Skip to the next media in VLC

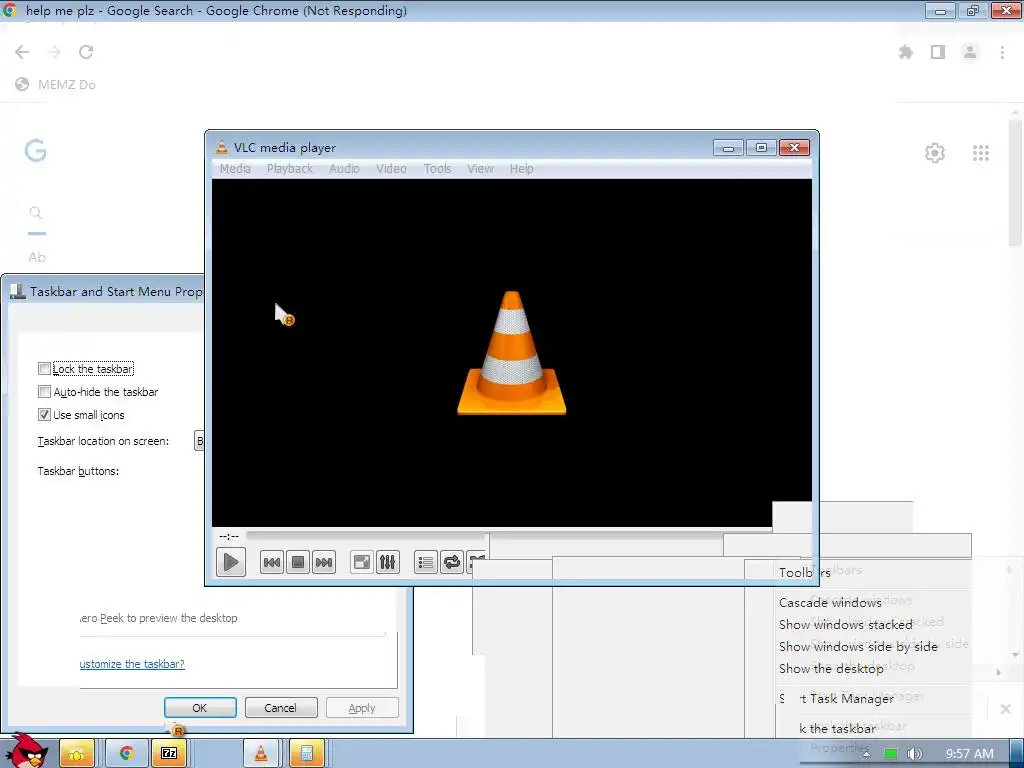click(x=324, y=562)
